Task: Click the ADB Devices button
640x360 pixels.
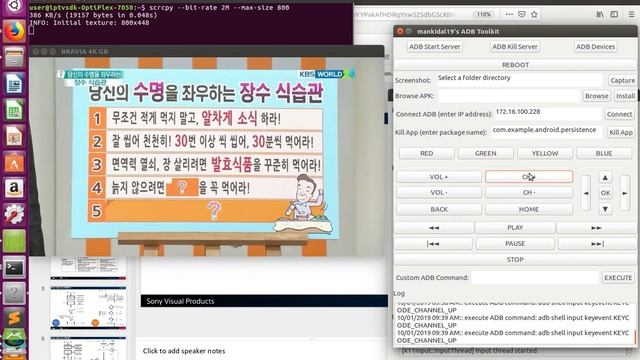Action: click(x=595, y=47)
